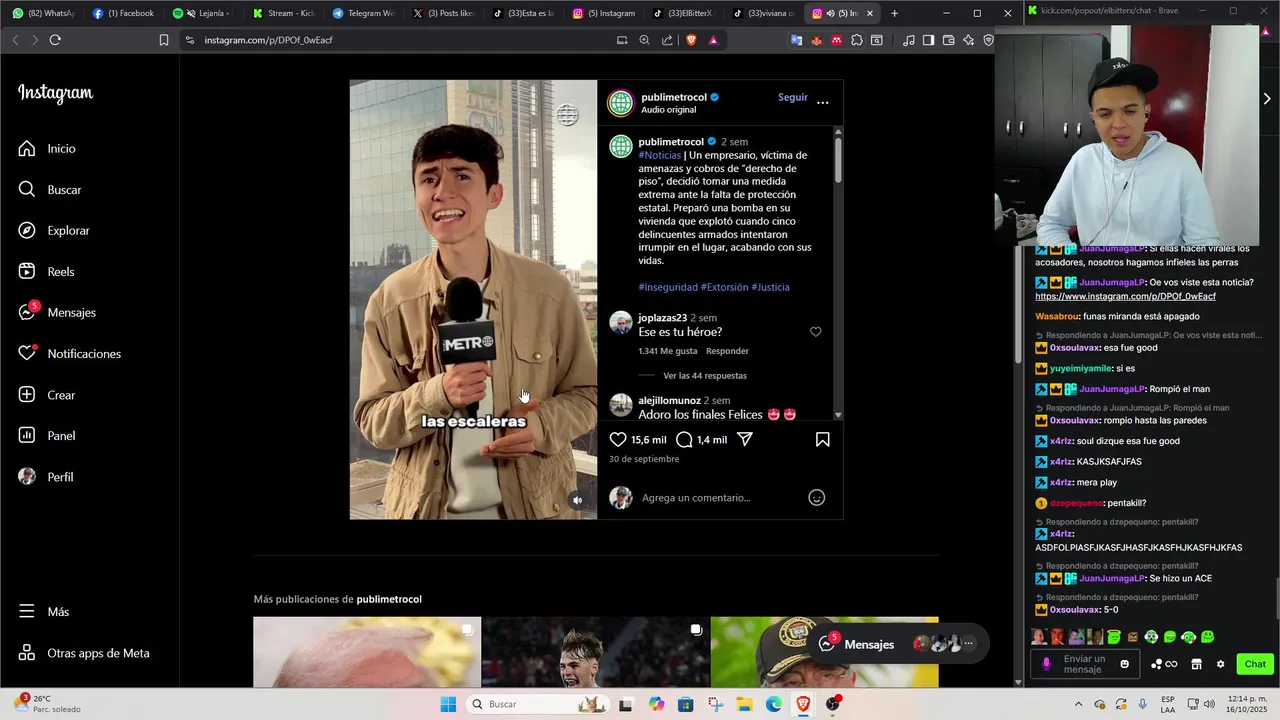Open Perfil in Instagram sidebar
Screen dimensions: 1280x720
click(x=47, y=477)
